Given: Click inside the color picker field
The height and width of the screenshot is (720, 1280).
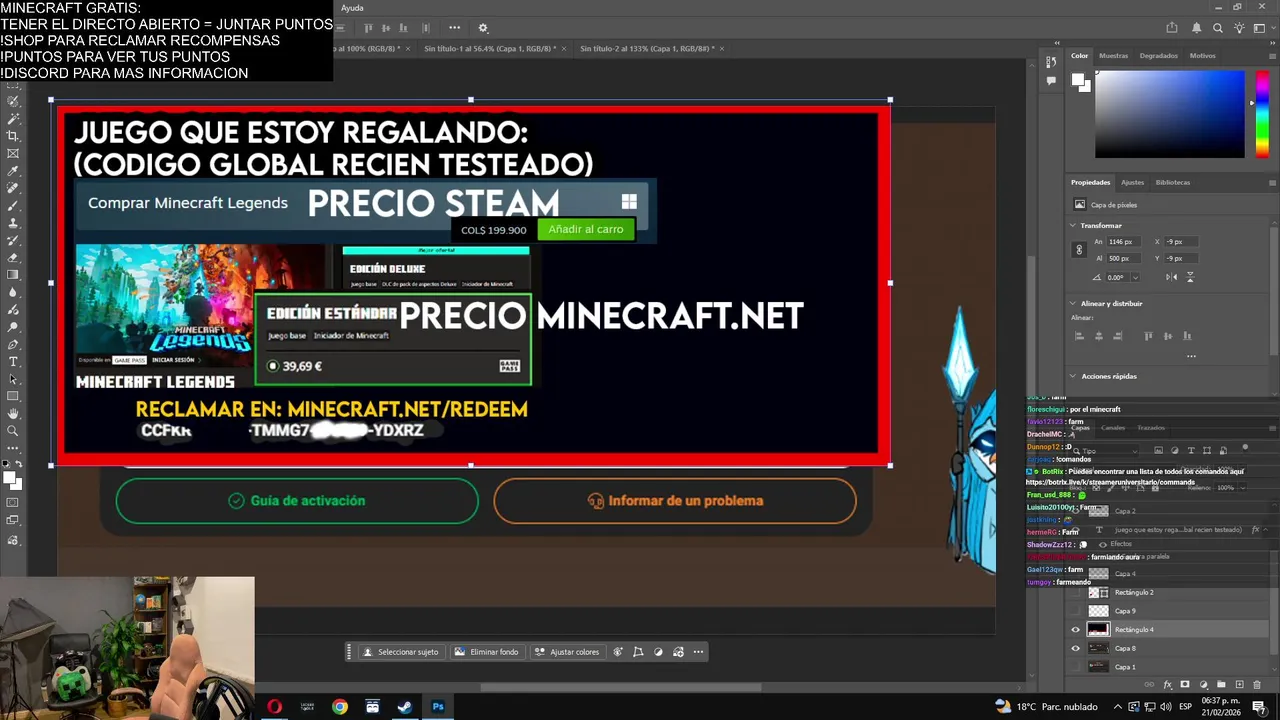Looking at the screenshot, I should [1170, 114].
